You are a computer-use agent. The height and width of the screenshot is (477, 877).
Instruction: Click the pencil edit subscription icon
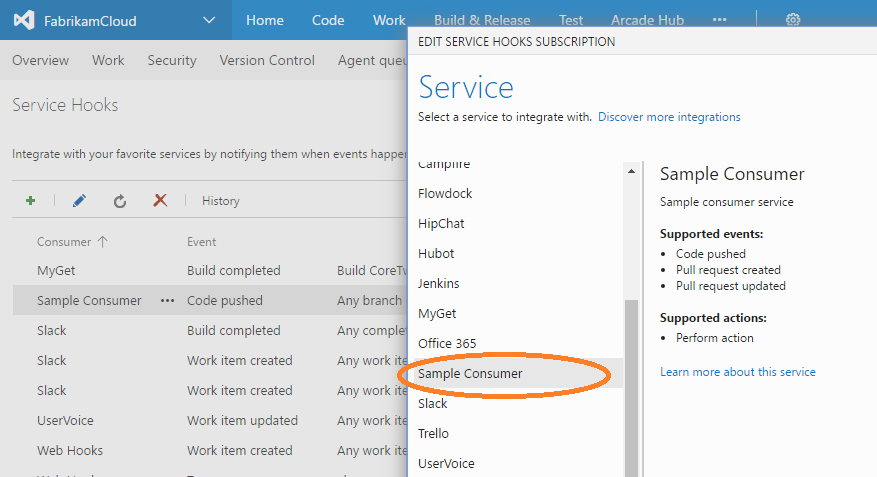[x=80, y=201]
